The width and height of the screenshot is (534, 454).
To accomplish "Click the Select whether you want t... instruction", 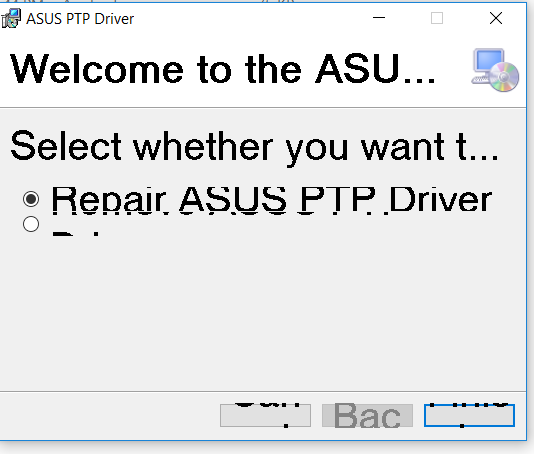I will 254,147.
